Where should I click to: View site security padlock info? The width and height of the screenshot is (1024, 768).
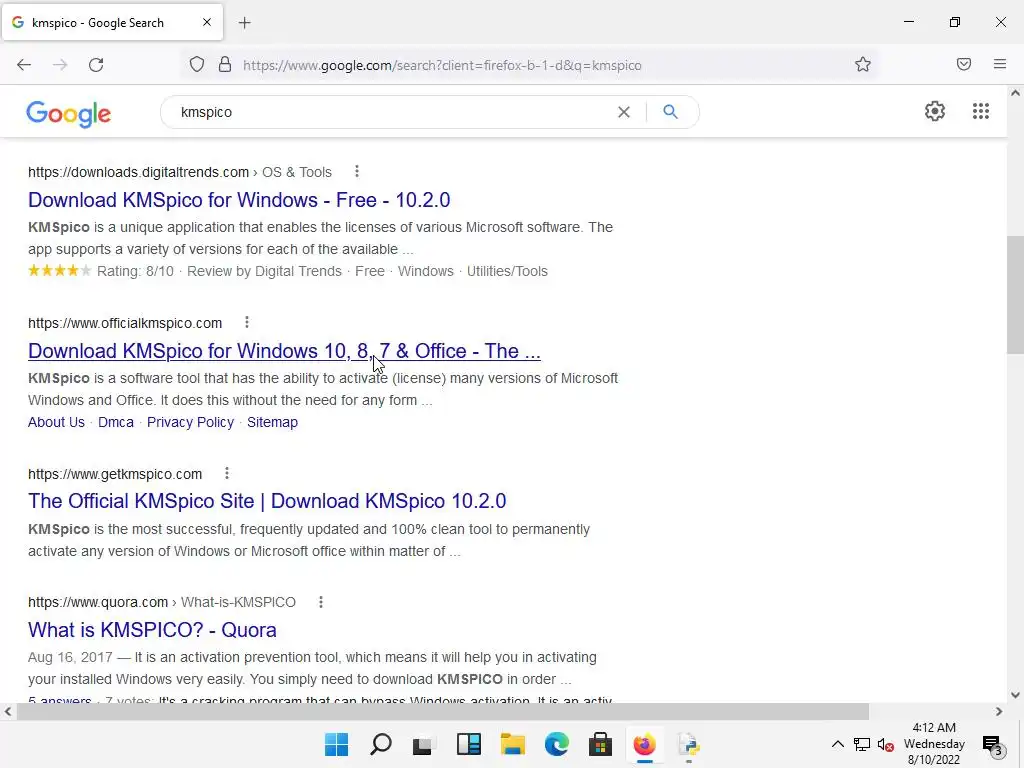225,65
